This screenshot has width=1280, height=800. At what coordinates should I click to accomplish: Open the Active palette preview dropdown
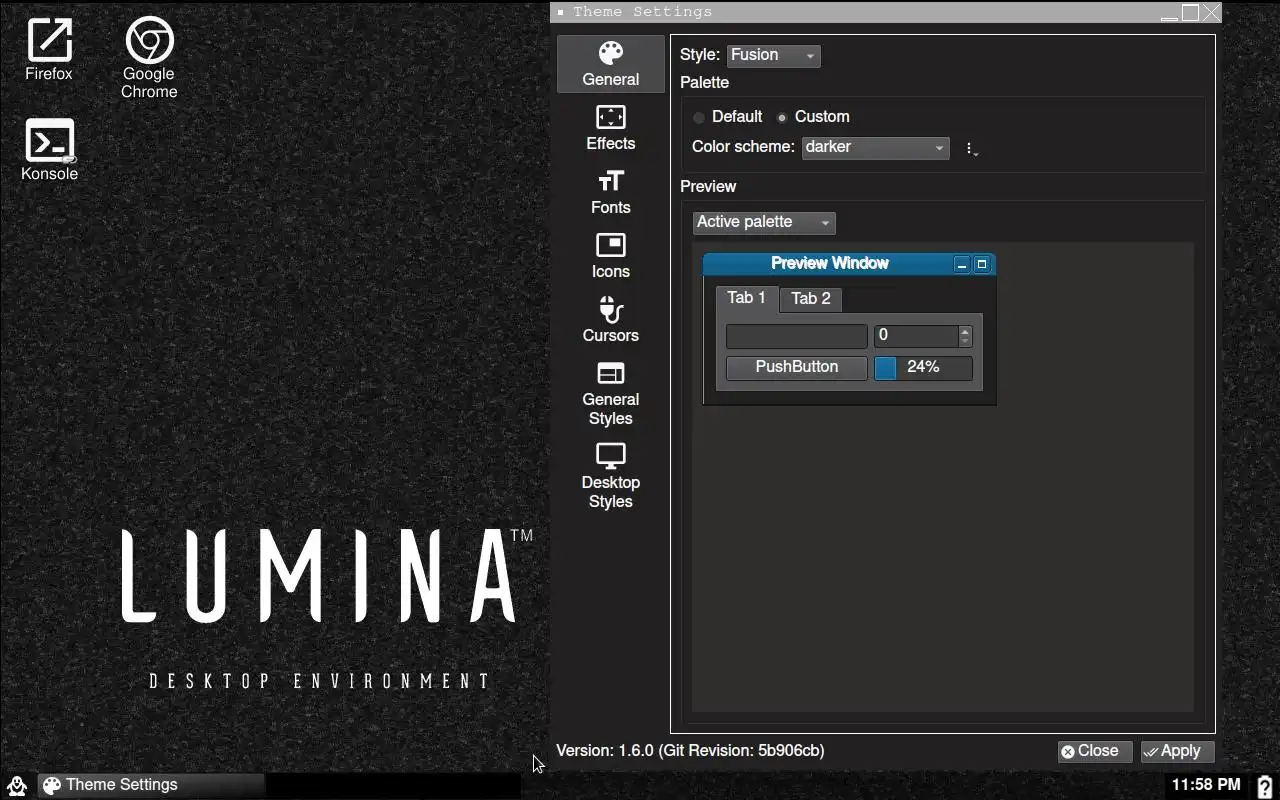click(764, 222)
